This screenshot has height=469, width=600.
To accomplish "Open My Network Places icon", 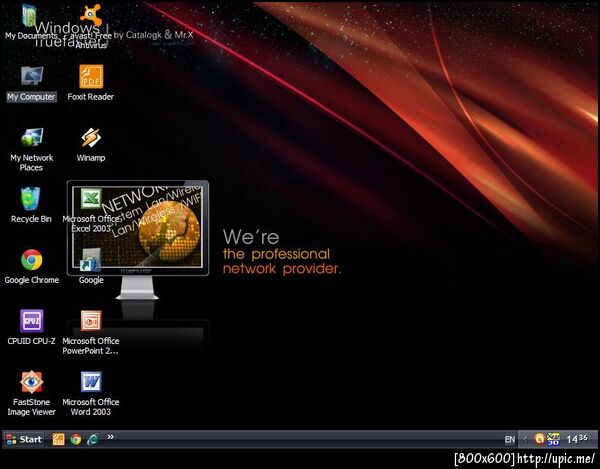I will click(31, 150).
